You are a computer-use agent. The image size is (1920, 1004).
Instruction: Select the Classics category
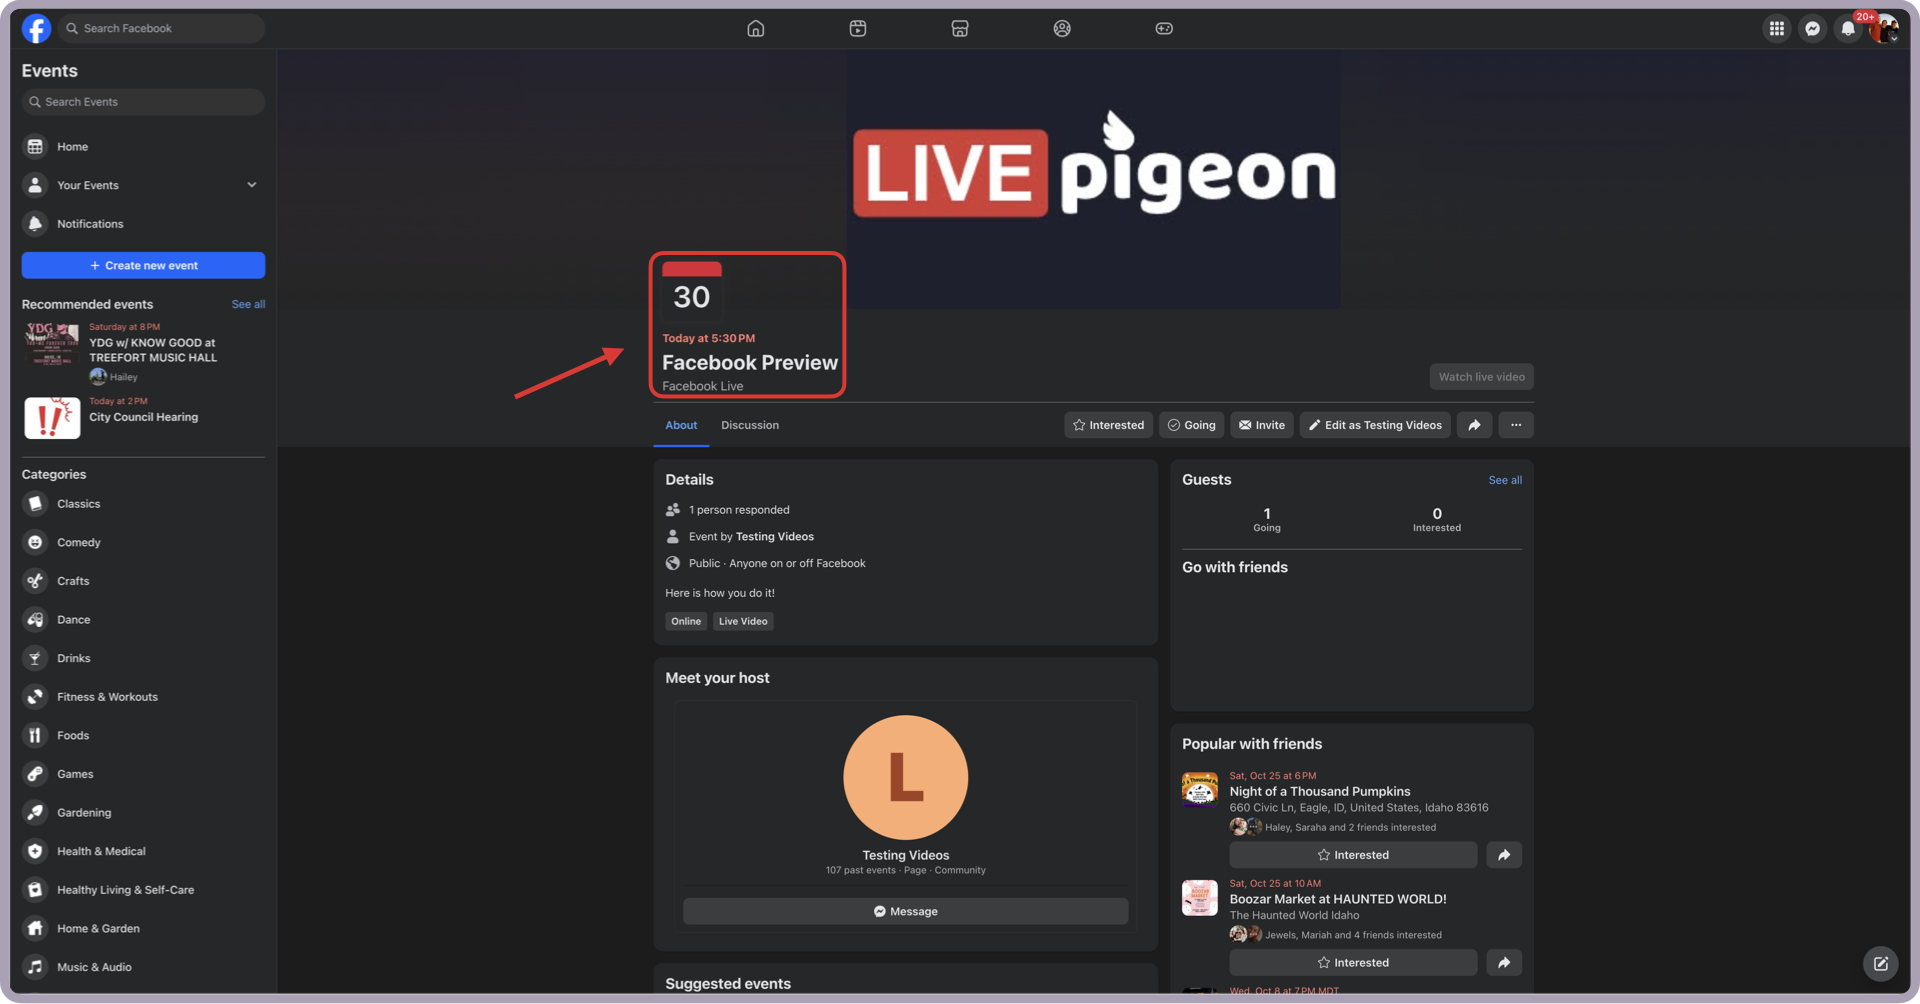(x=143, y=504)
